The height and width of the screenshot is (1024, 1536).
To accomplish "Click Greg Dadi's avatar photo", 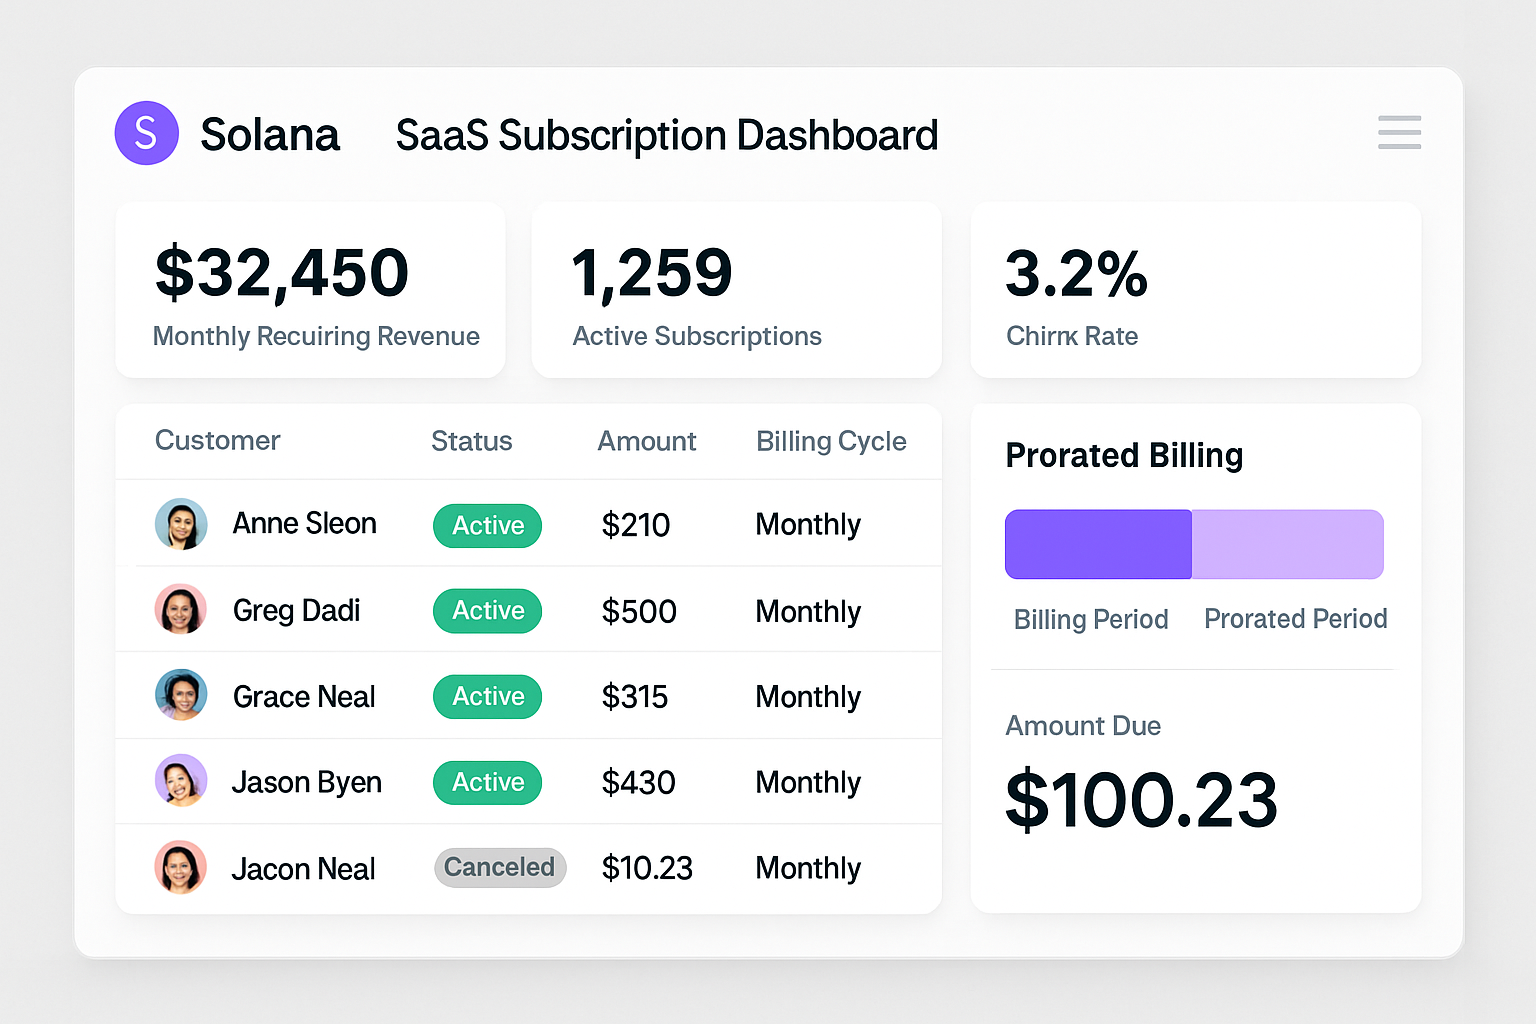I will click(x=181, y=610).
